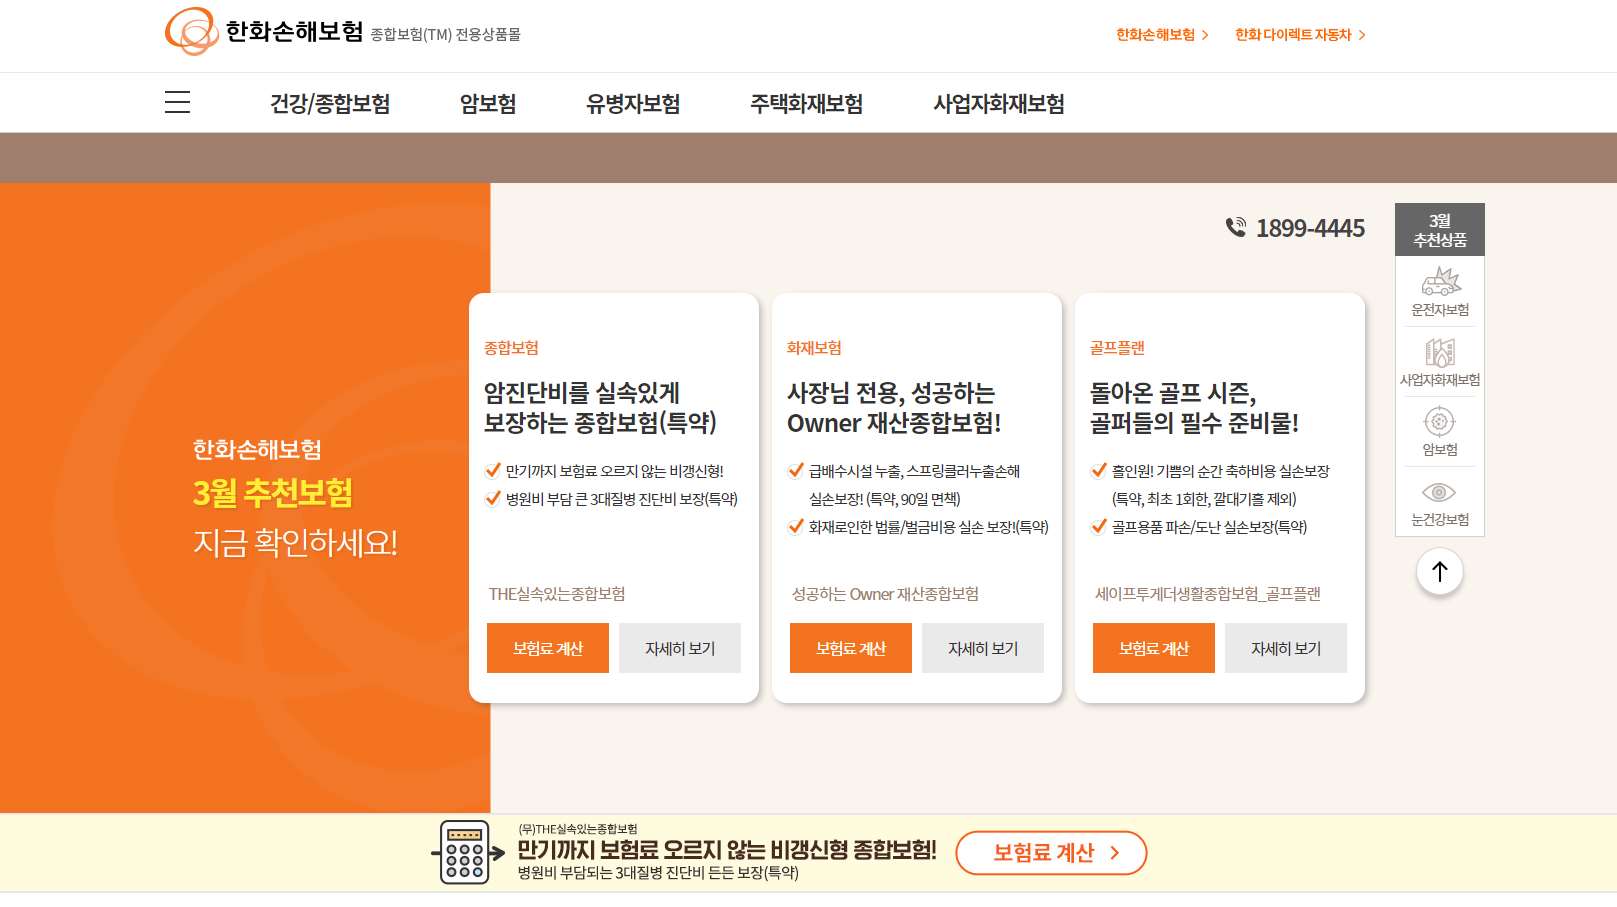Click 자세히 보기 on the 화재보험 card
Viewport: 1617px width, 907px height.
983,648
